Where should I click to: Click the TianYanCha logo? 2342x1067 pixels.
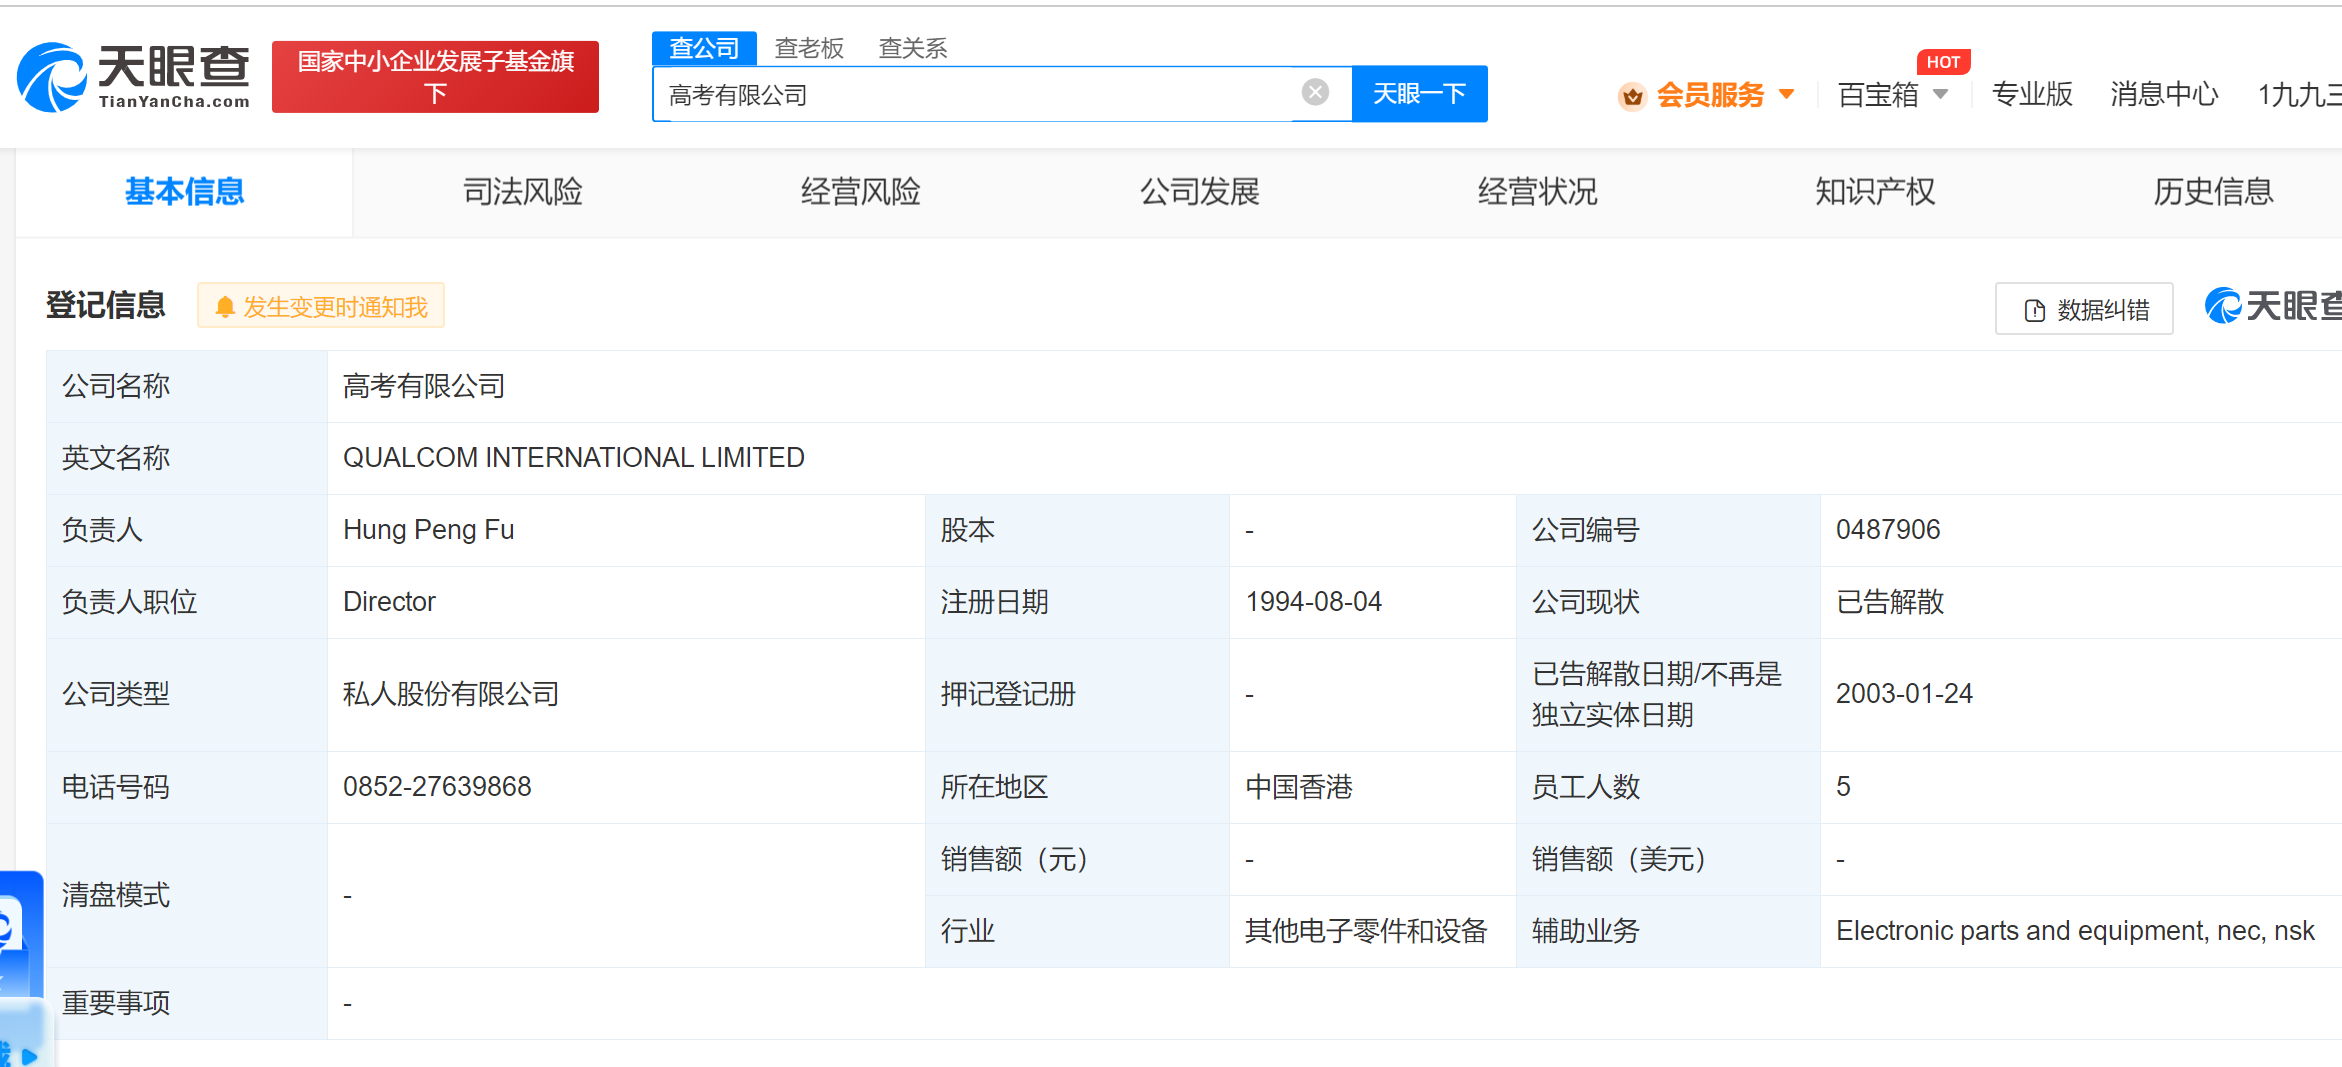point(134,77)
